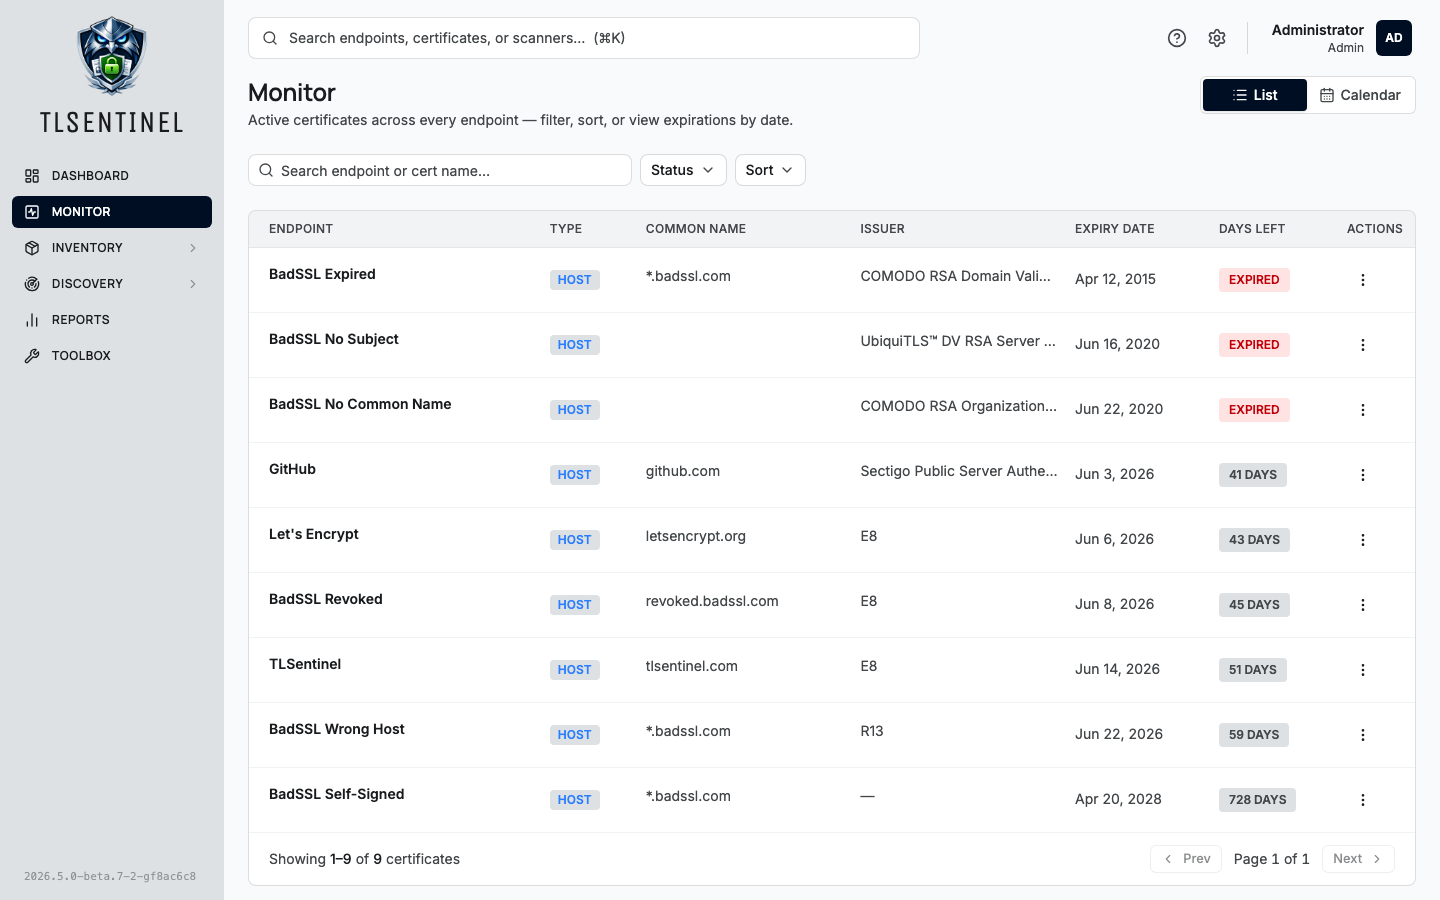Click HOST badge in GitHub row
Screen dimensions: 1440x900
click(x=575, y=475)
